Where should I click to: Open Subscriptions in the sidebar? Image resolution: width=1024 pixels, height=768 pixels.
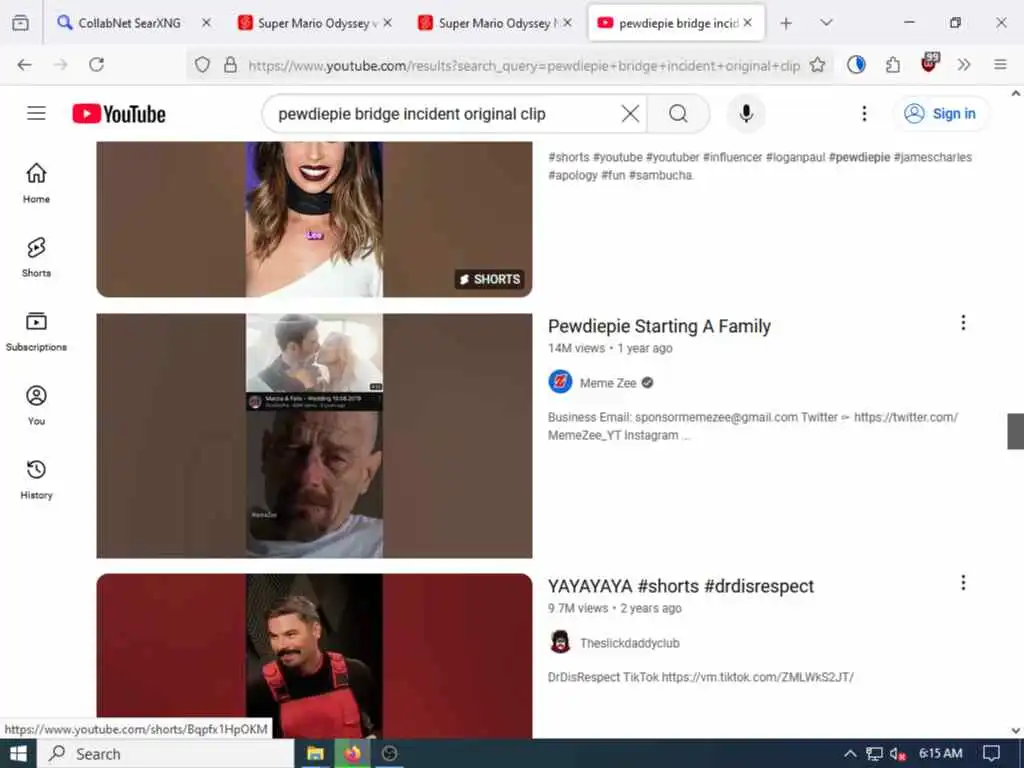(x=37, y=331)
